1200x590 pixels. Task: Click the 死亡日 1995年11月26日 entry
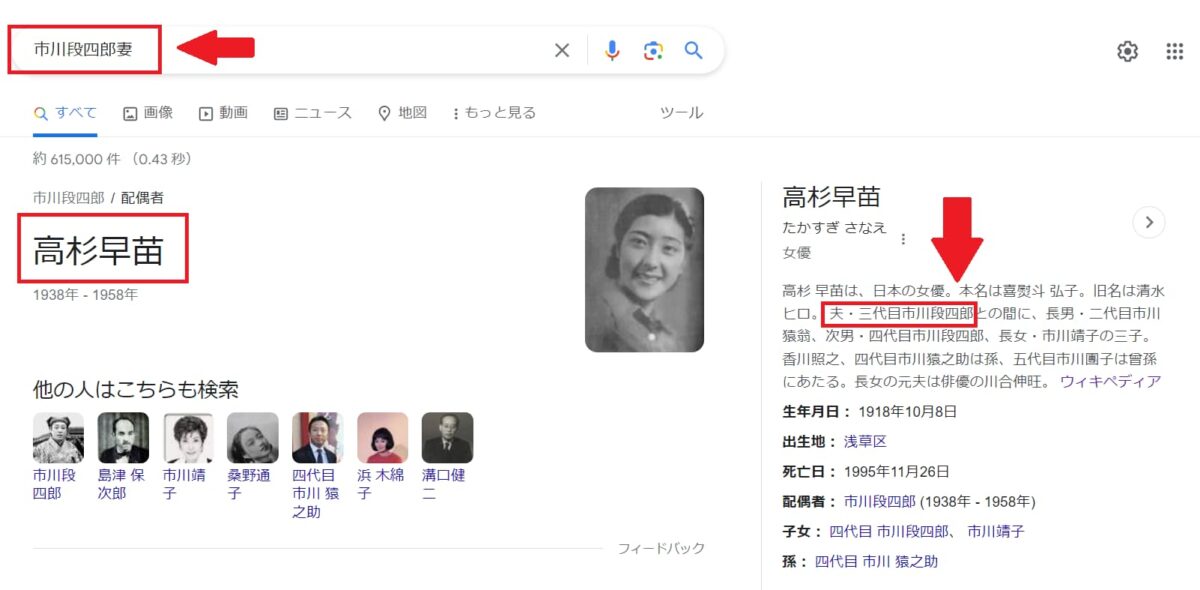point(865,471)
